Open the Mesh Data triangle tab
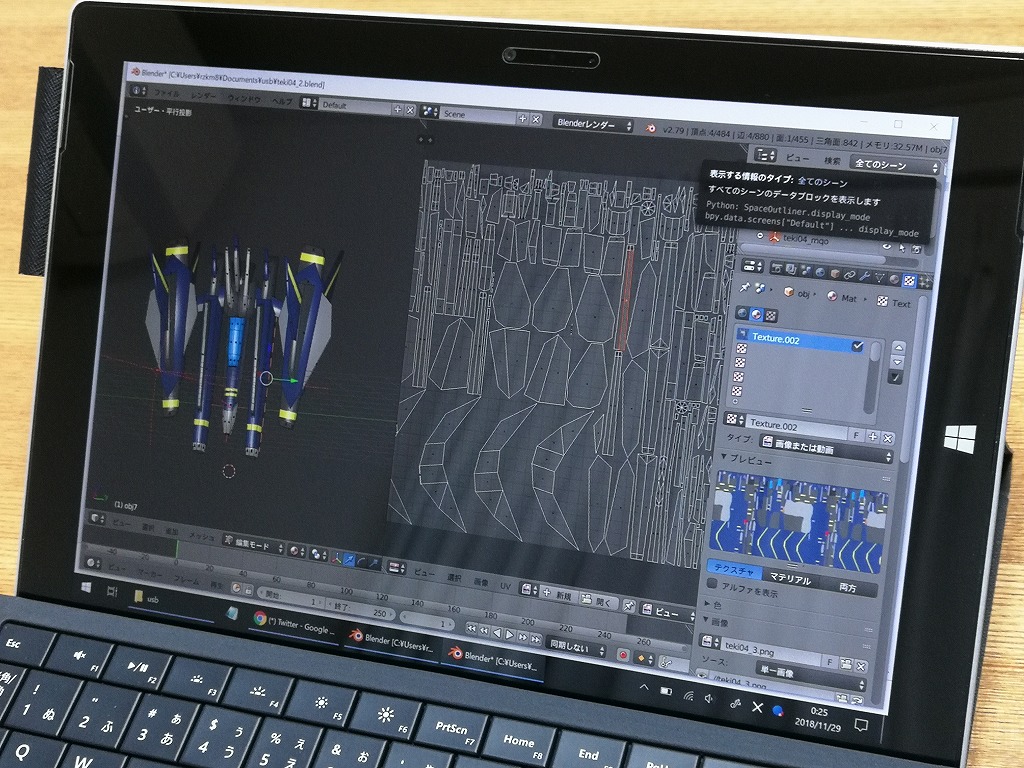The width and height of the screenshot is (1024, 768). click(x=880, y=278)
